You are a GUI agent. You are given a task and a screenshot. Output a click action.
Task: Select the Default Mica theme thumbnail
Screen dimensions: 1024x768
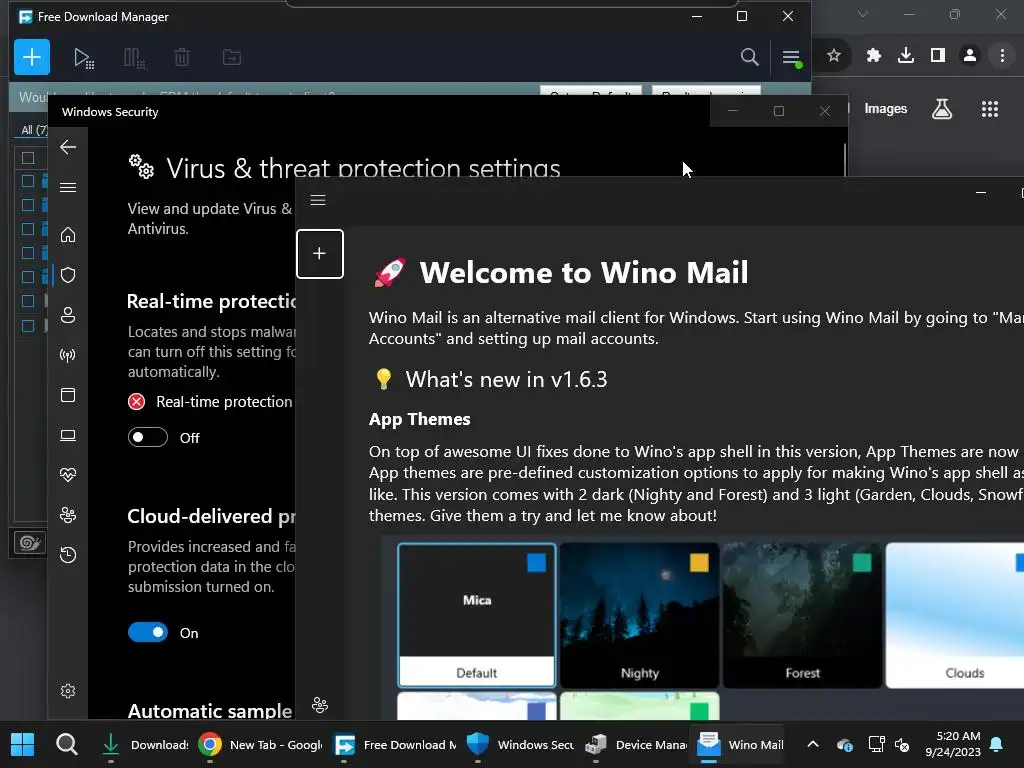click(477, 615)
